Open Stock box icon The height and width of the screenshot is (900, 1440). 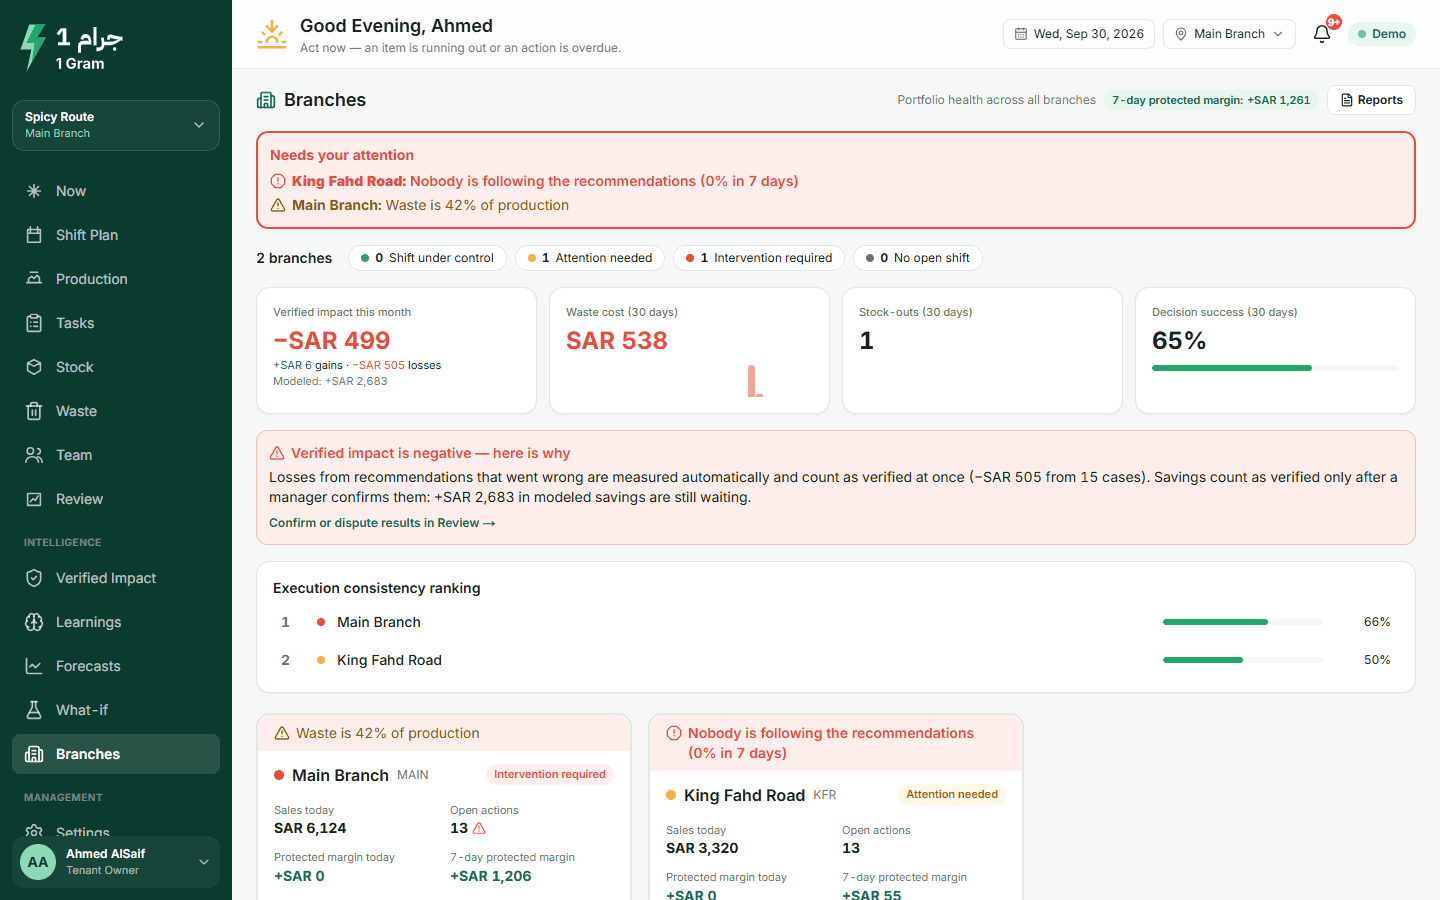click(34, 367)
